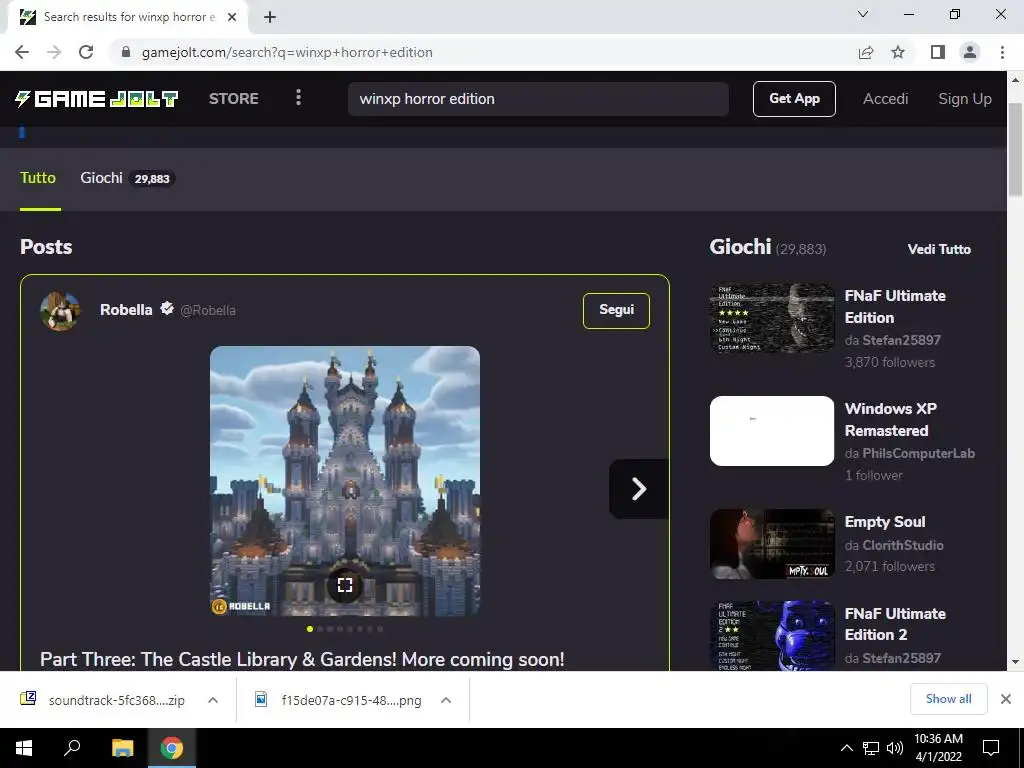The image size is (1024, 768).
Task: Close the Search results tab
Action: pyautogui.click(x=232, y=17)
